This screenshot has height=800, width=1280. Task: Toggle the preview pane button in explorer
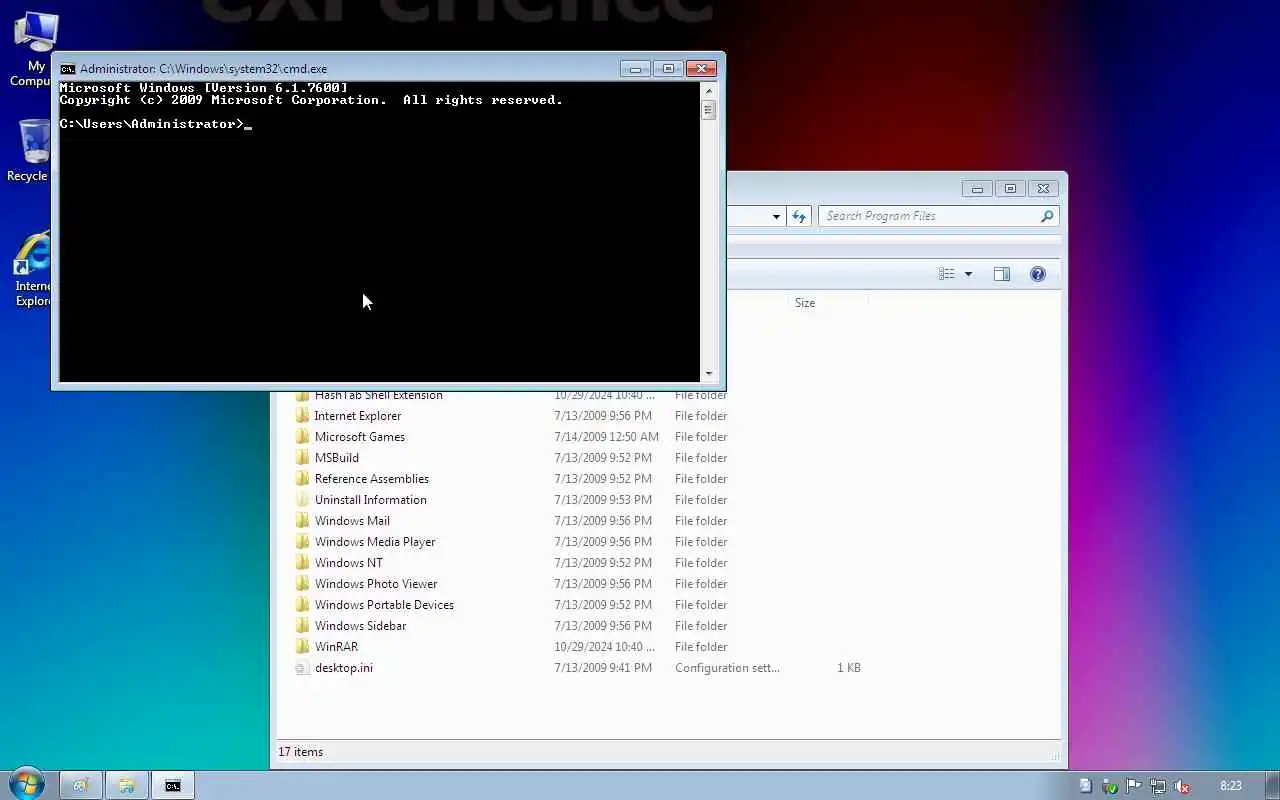[x=1001, y=274]
